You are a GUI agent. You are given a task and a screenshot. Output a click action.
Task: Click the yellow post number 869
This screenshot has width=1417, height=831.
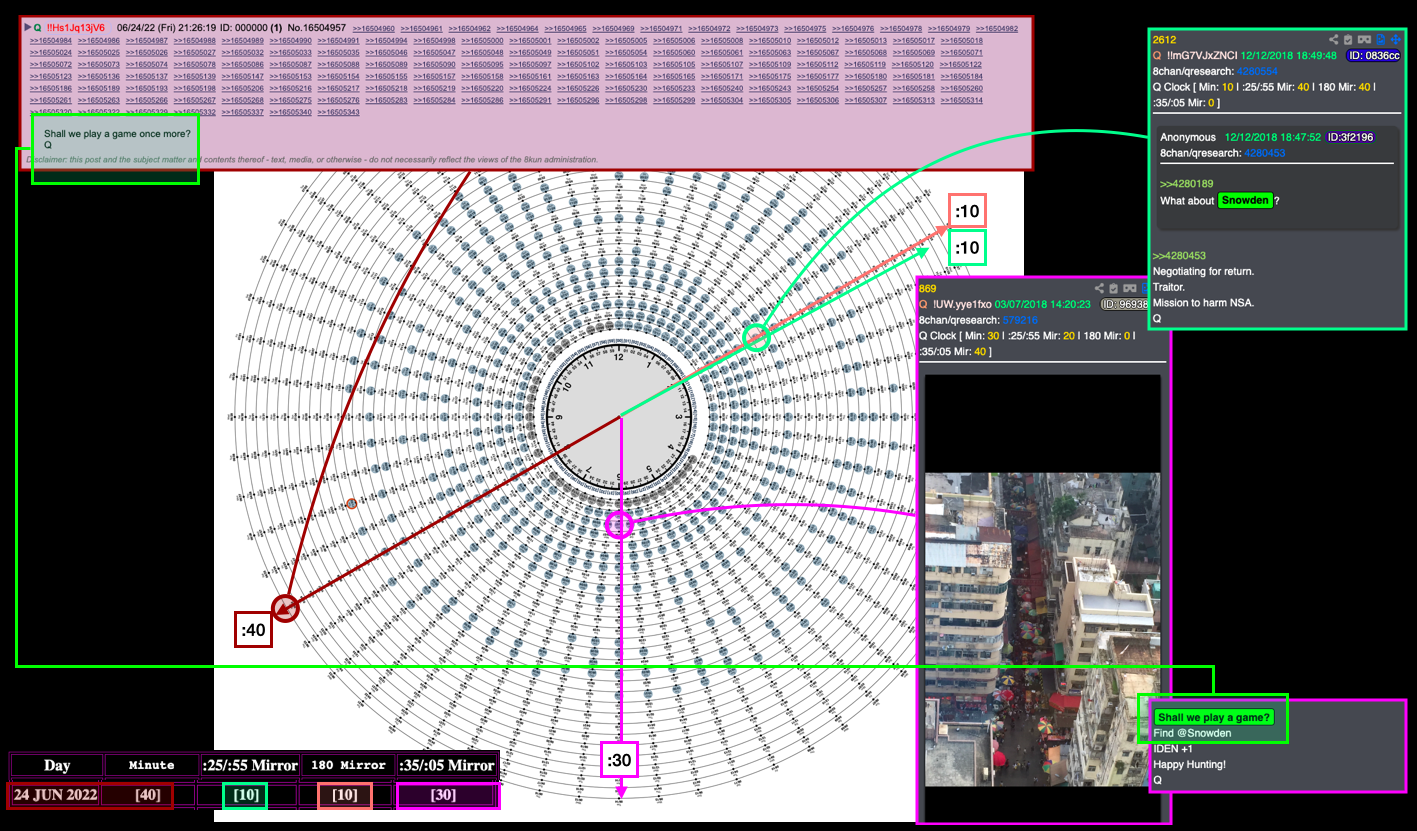pos(928,289)
